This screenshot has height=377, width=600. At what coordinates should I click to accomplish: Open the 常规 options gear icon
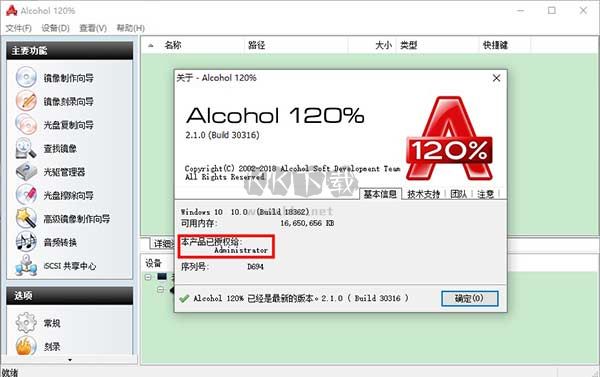point(26,323)
